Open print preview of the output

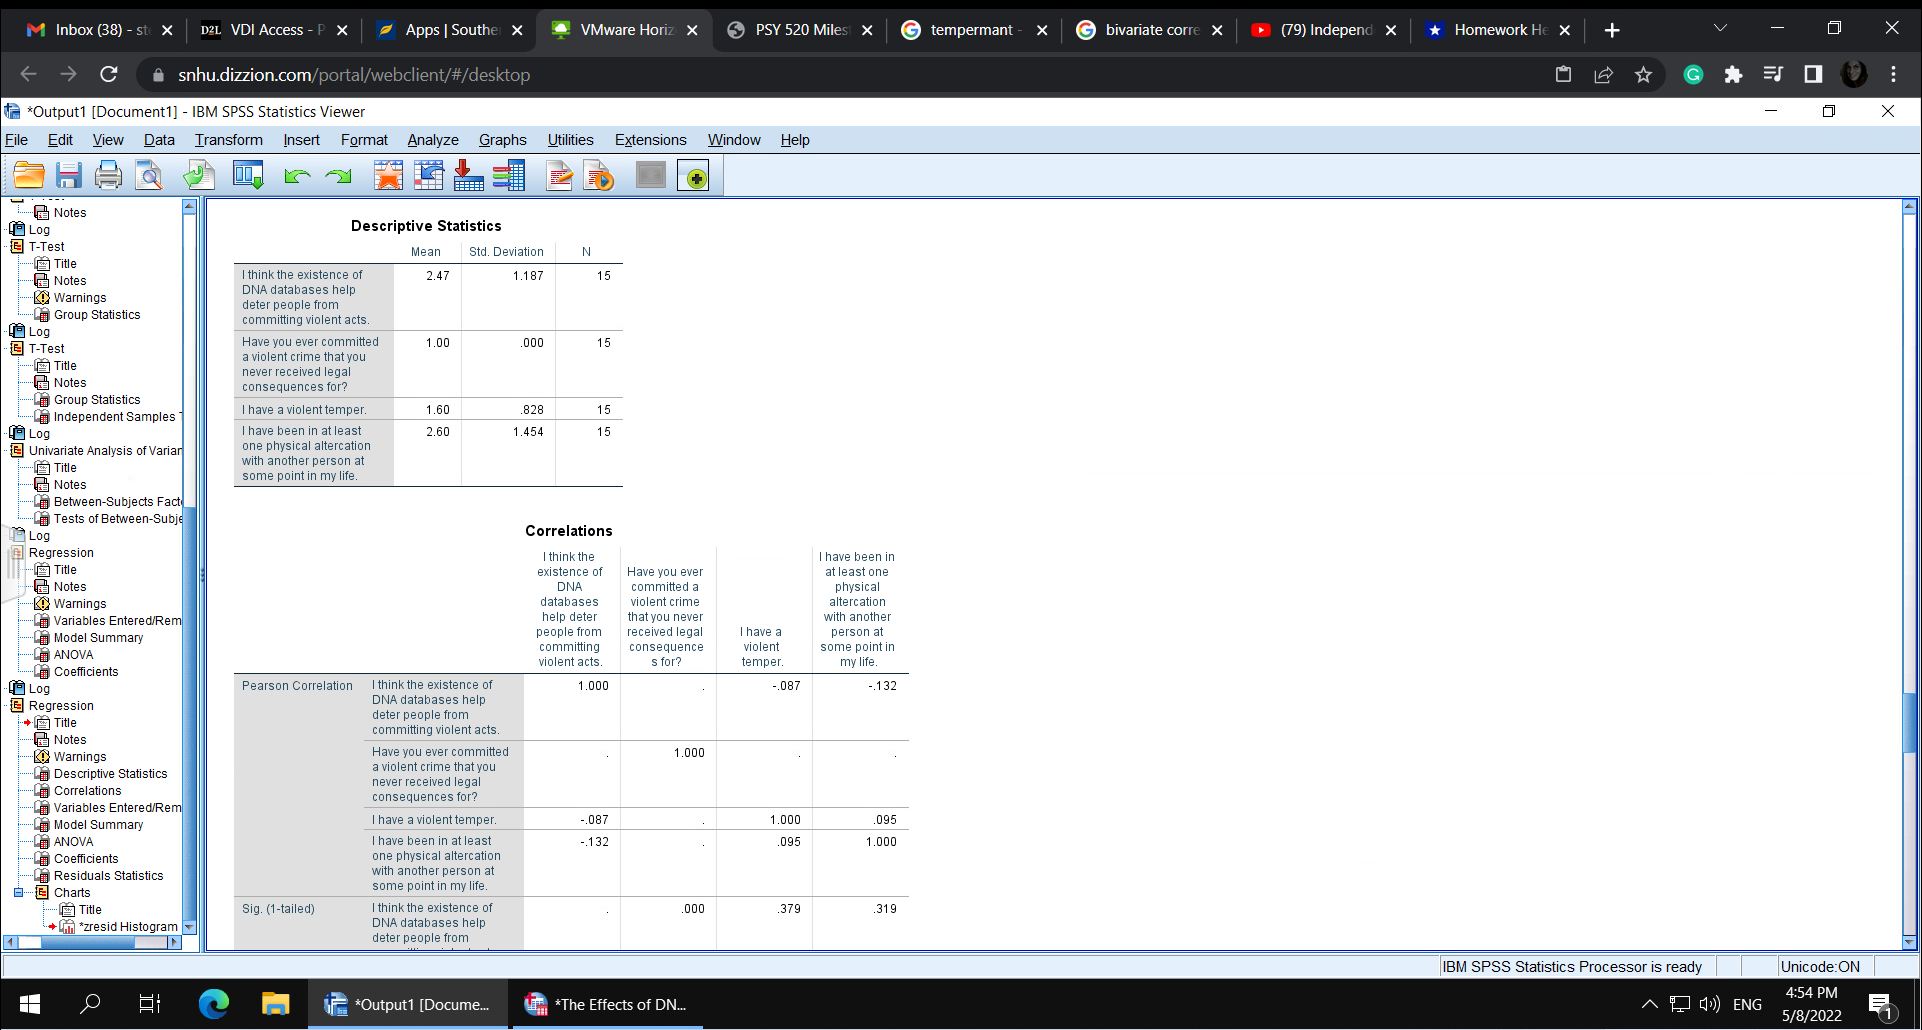pos(148,175)
